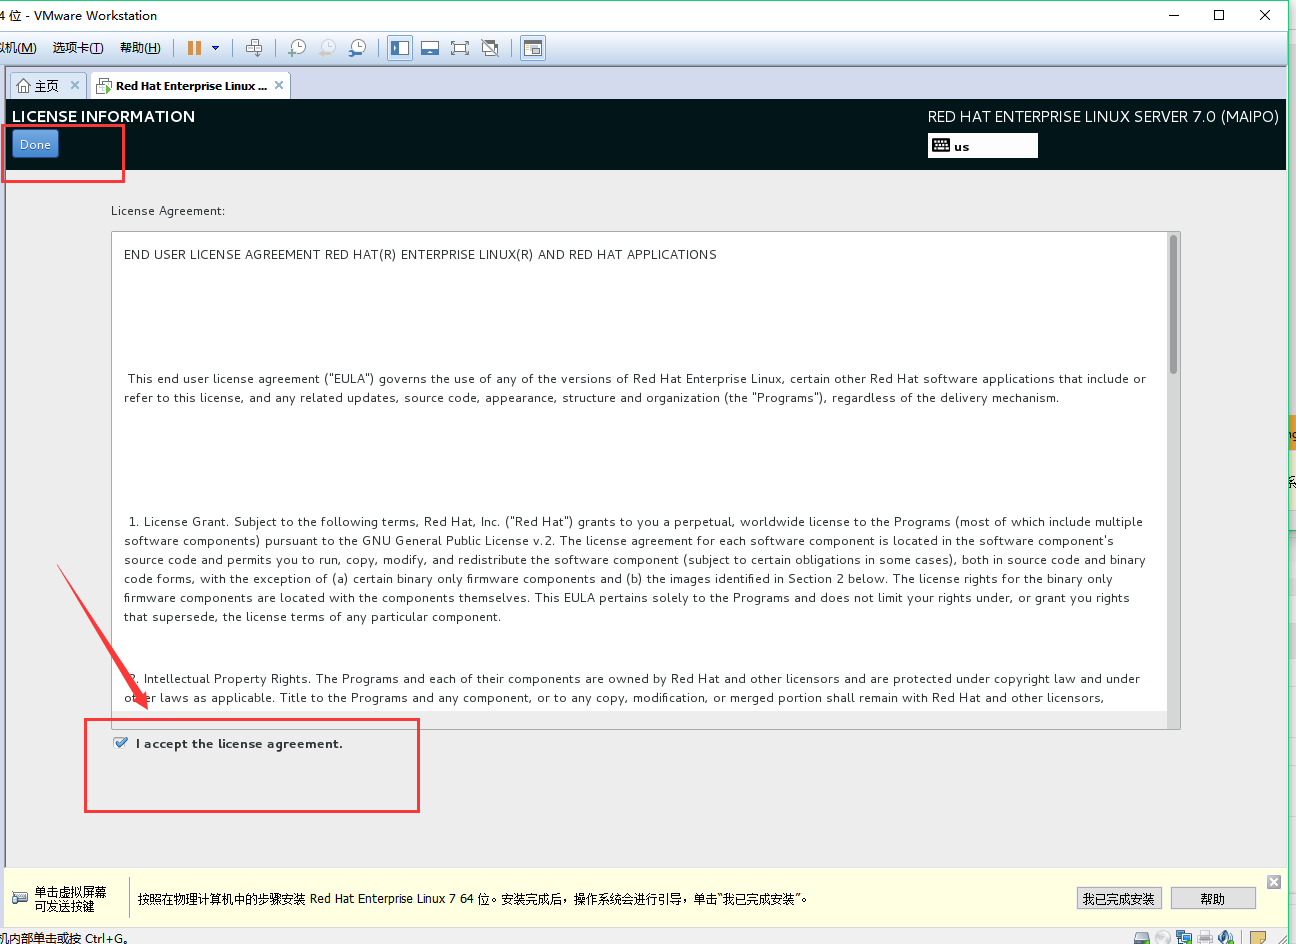Maximize the VMware Workstation window

(x=1219, y=15)
